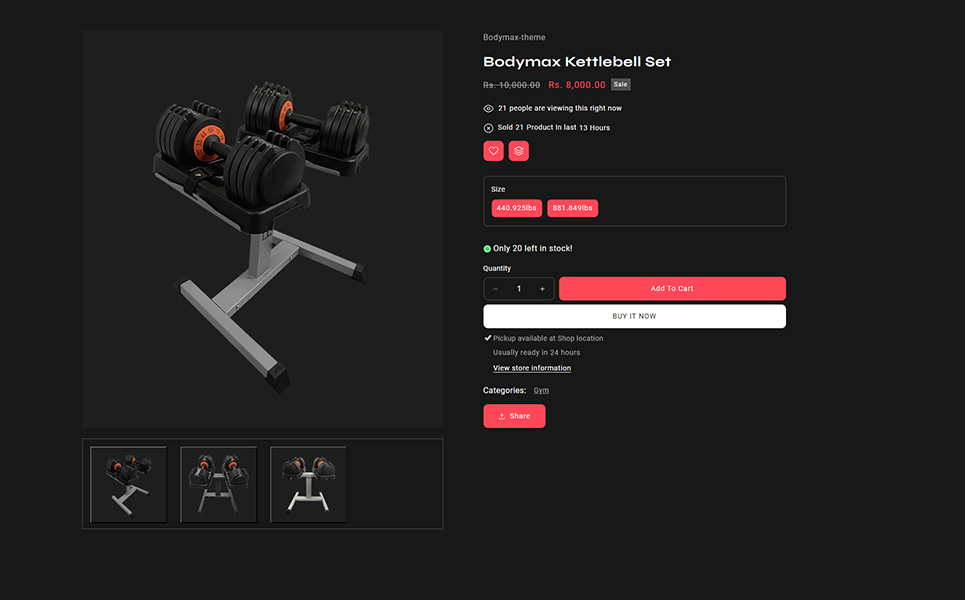The height and width of the screenshot is (600, 965).
Task: Decrease quantity with the minus button
Action: click(x=495, y=289)
